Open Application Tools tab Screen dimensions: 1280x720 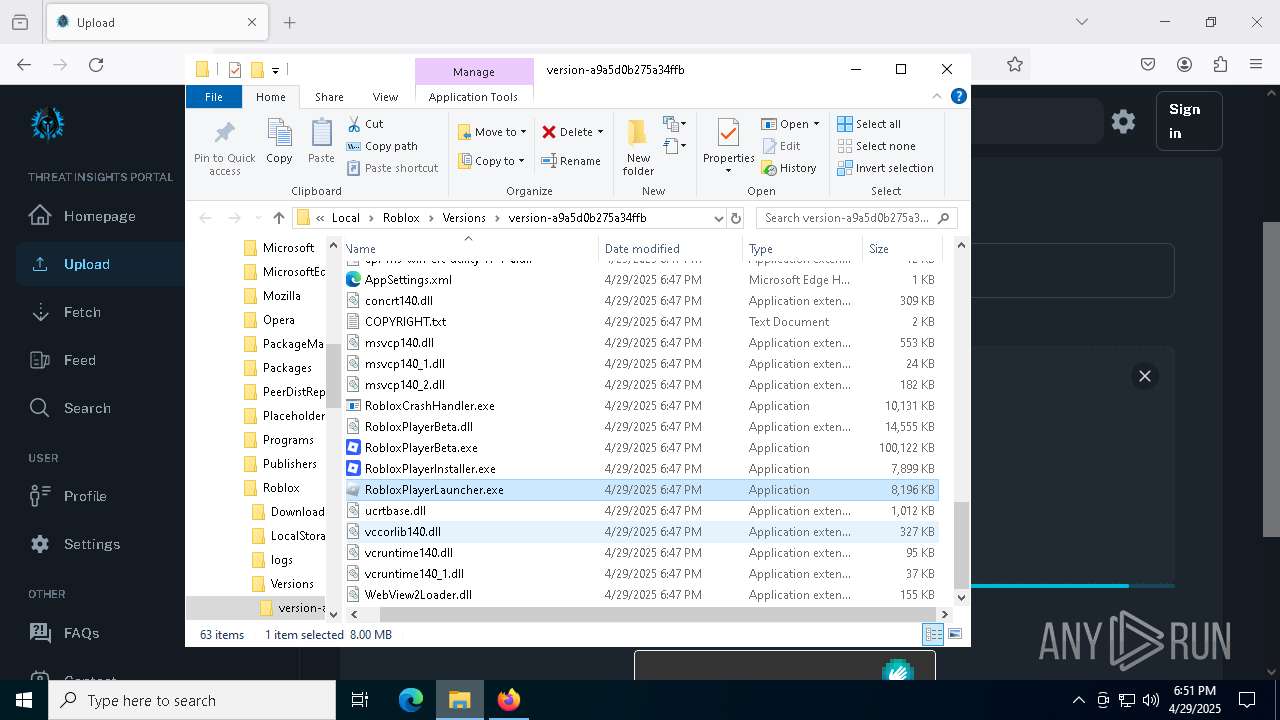pos(473,97)
